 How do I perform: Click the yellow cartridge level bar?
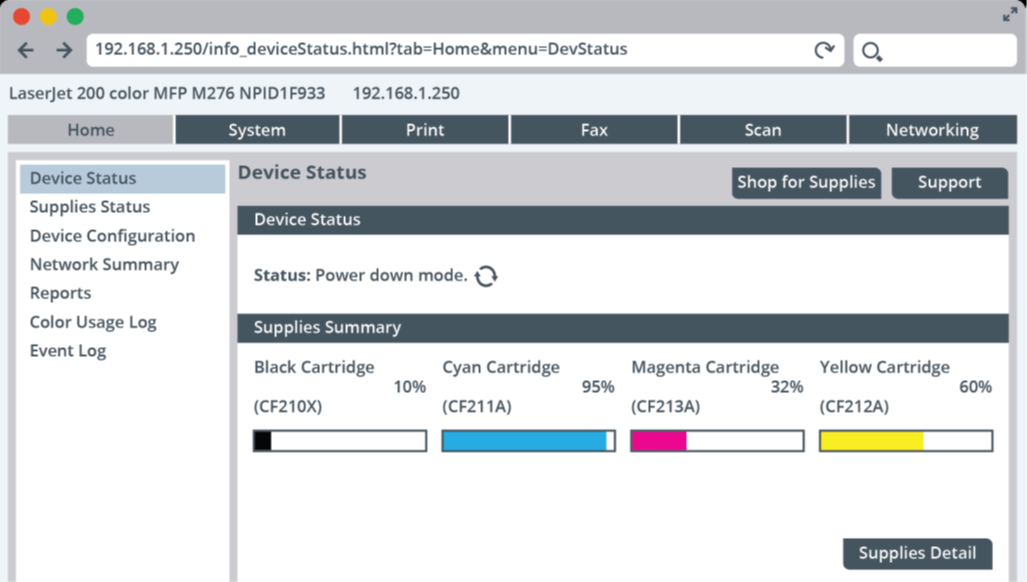tap(906, 441)
